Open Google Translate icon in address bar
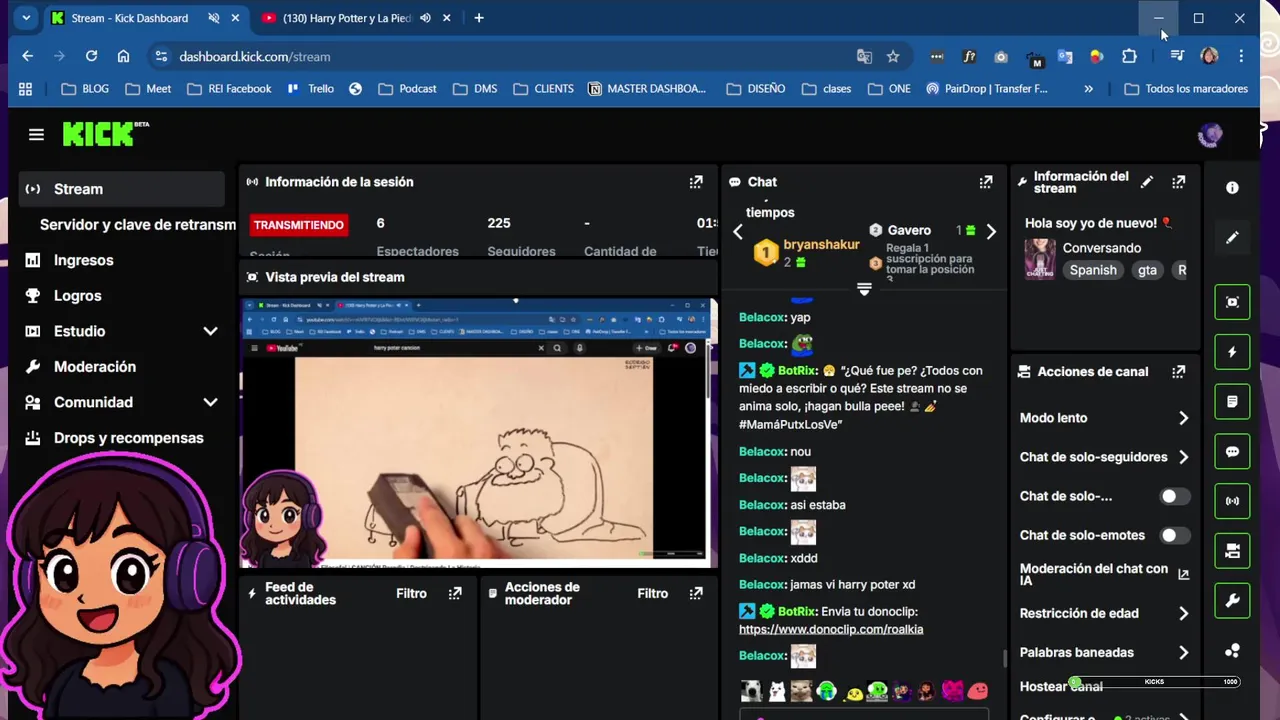The width and height of the screenshot is (1280, 720). (x=864, y=57)
